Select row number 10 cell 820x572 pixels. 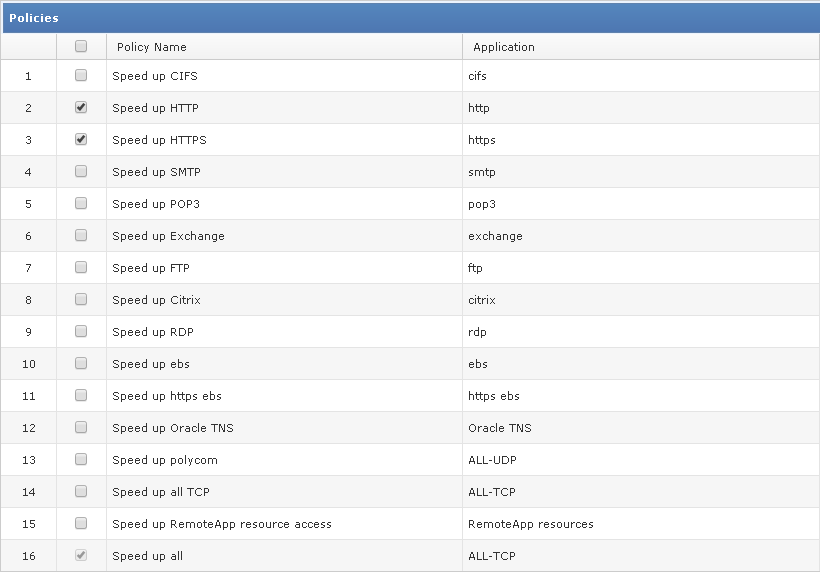28,364
